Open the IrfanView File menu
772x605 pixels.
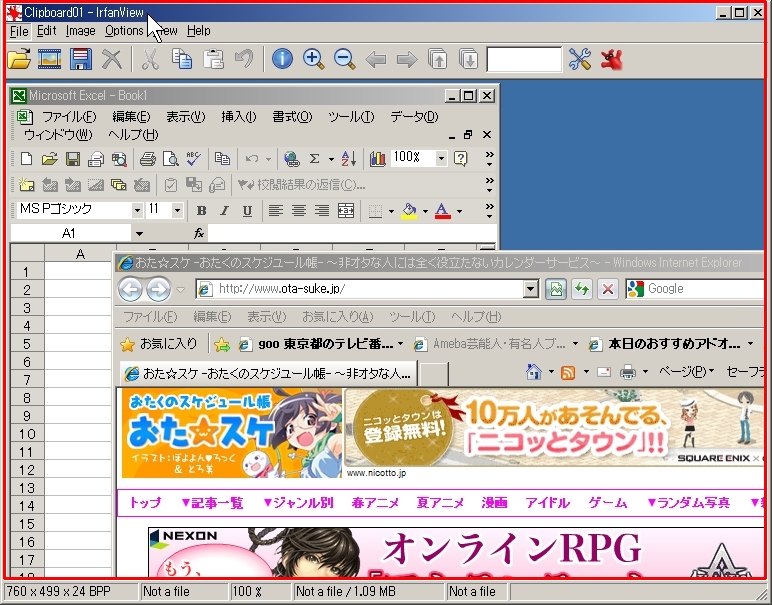[19, 31]
